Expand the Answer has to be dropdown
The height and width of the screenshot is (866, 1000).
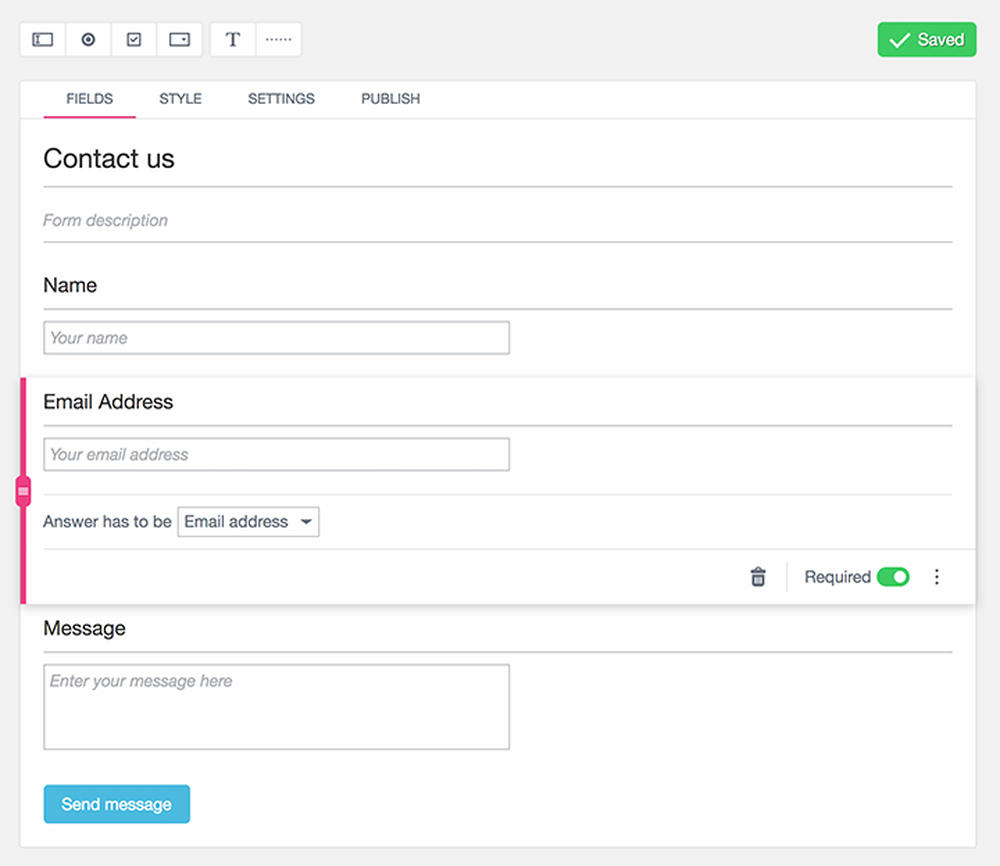(x=248, y=522)
